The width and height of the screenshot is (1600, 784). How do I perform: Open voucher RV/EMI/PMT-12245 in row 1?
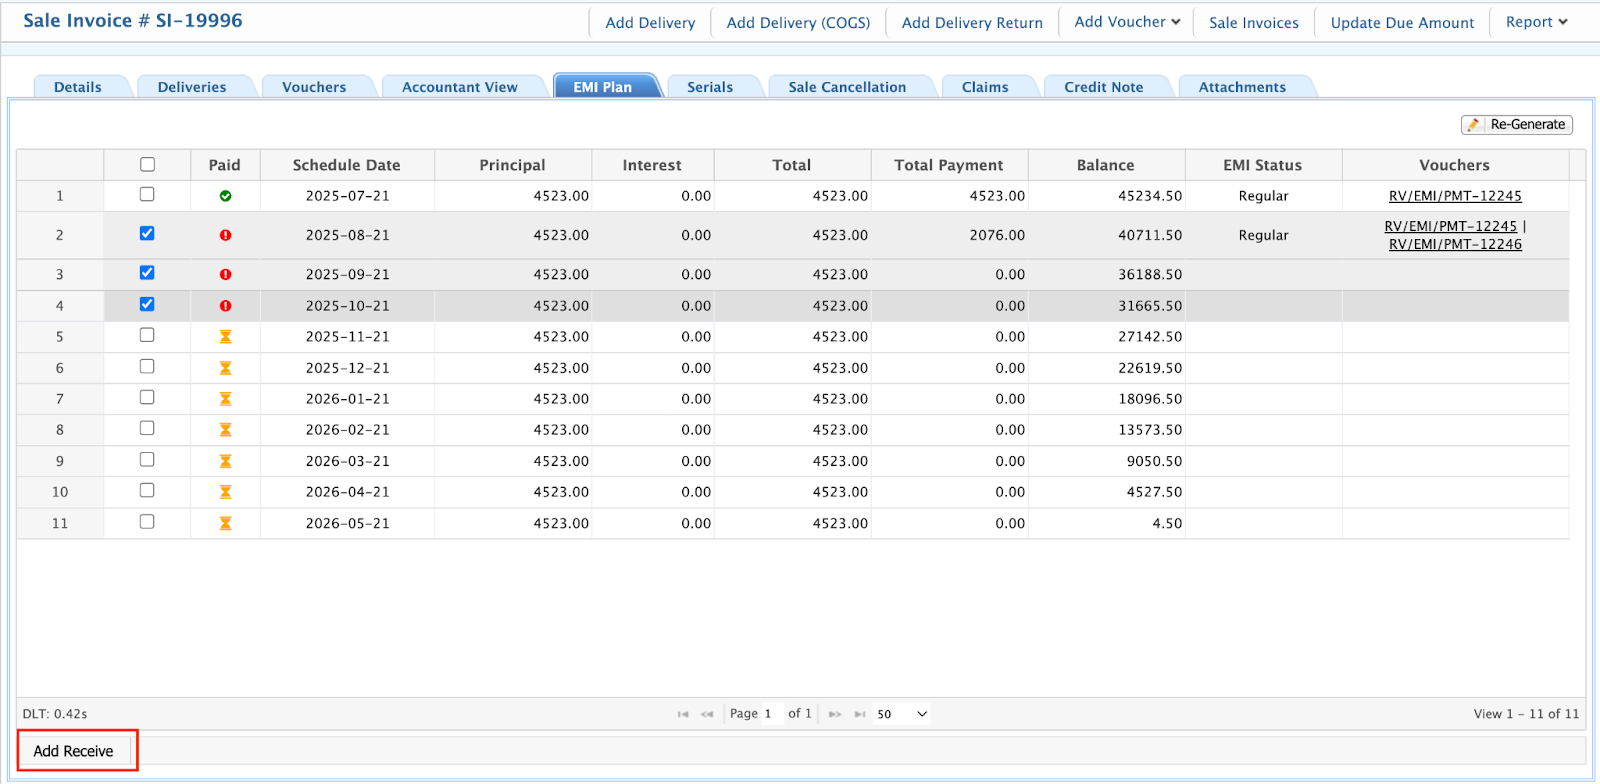(x=1455, y=196)
